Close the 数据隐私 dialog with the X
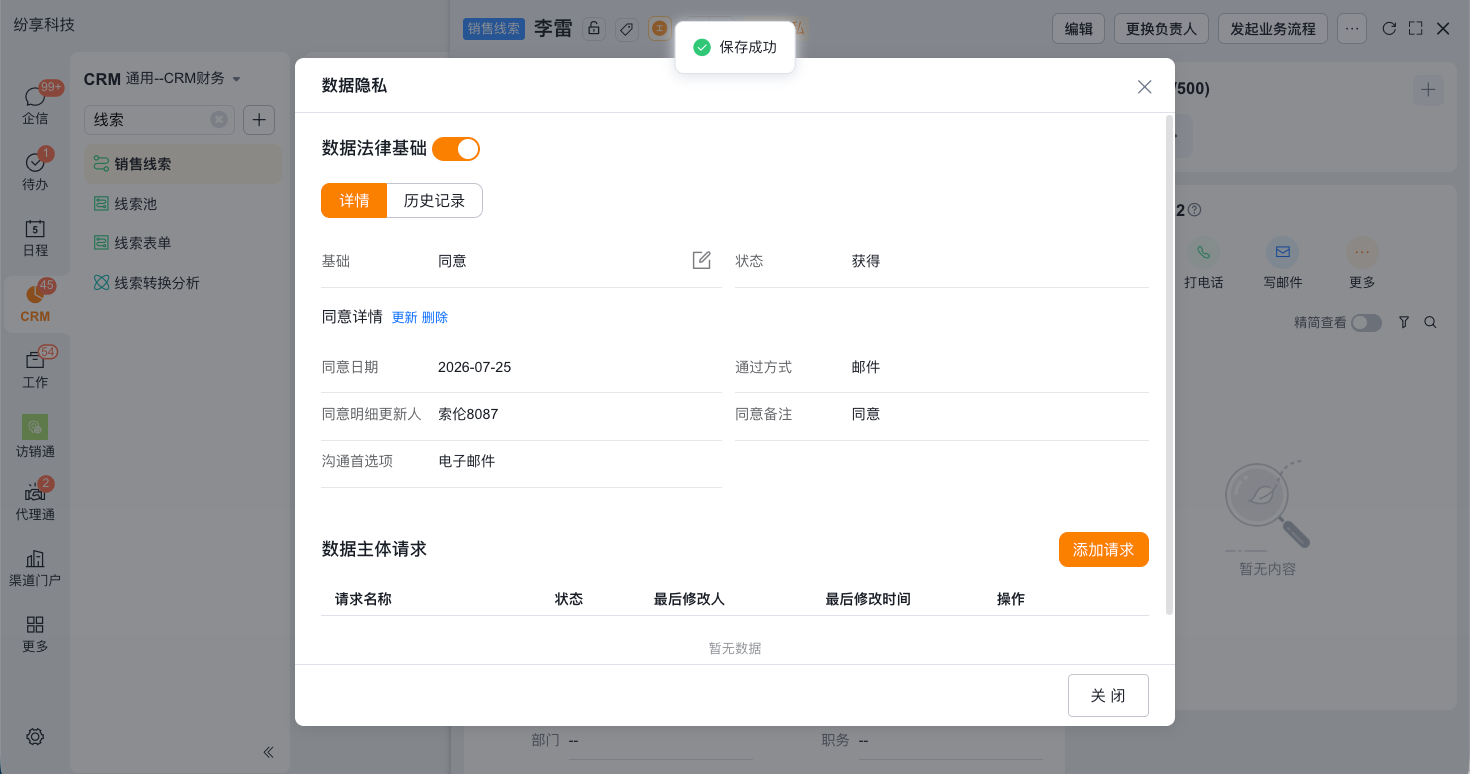This screenshot has width=1470, height=774. [1145, 86]
